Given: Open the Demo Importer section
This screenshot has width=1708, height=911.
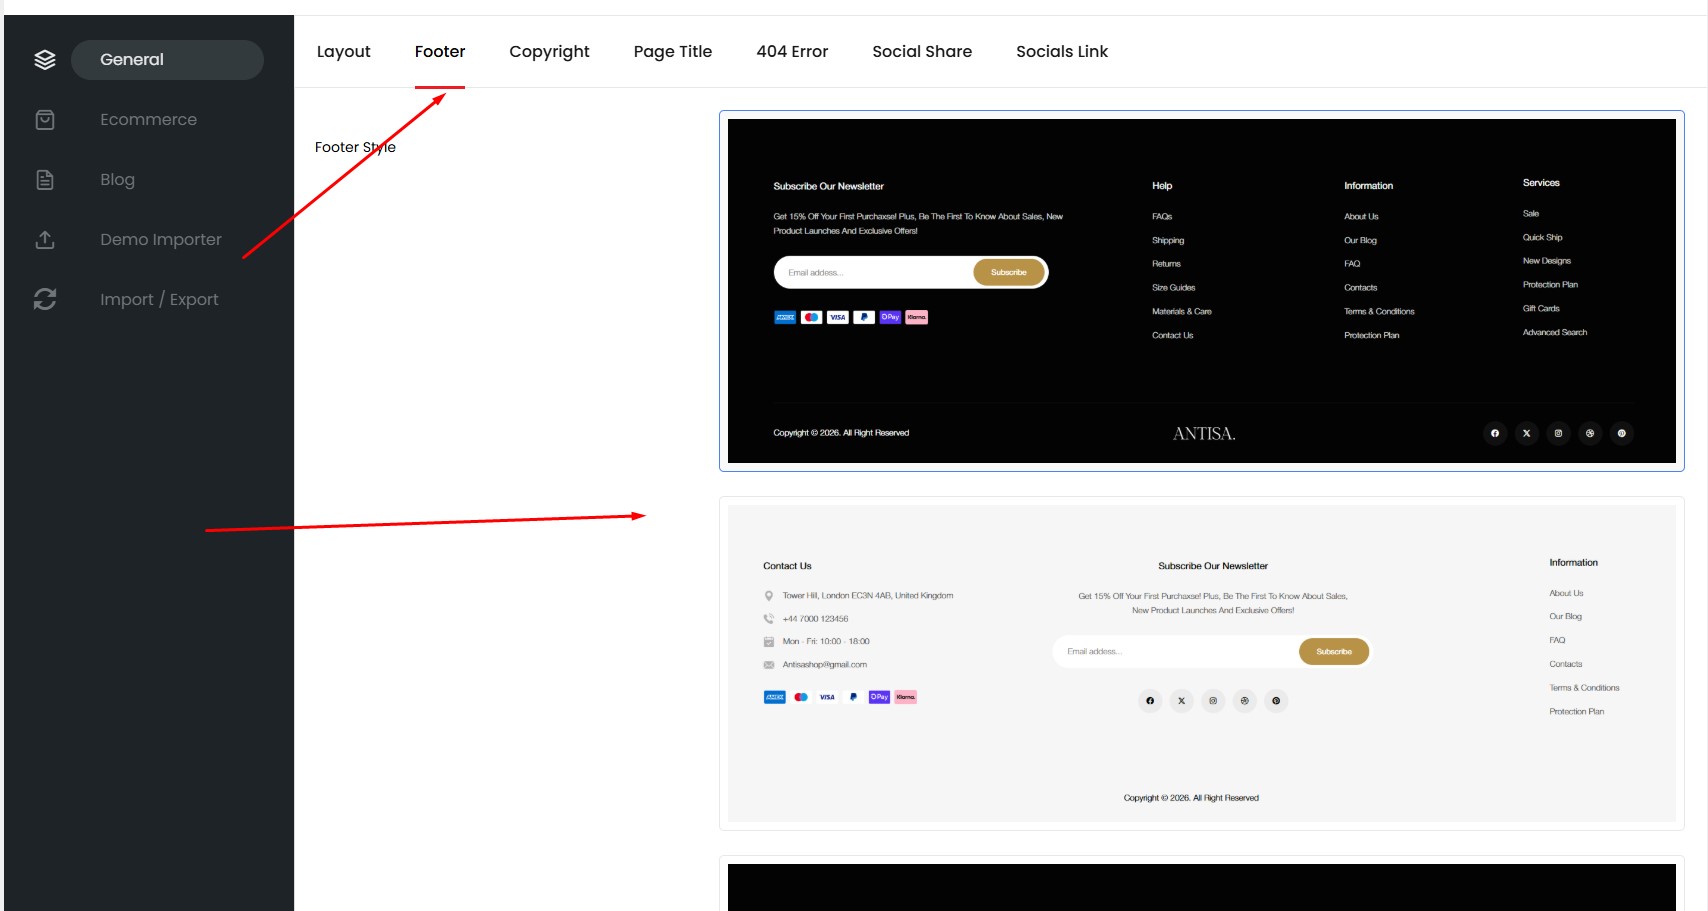Looking at the screenshot, I should (160, 240).
